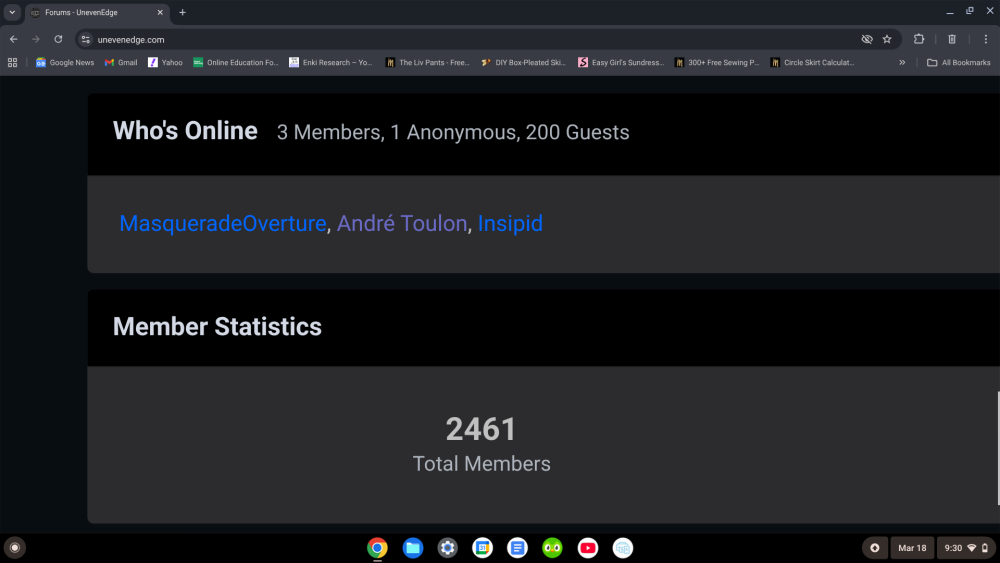Screen dimensions: 1000x563
Task: Expand the hidden bookmarks chevron
Action: pos(902,62)
